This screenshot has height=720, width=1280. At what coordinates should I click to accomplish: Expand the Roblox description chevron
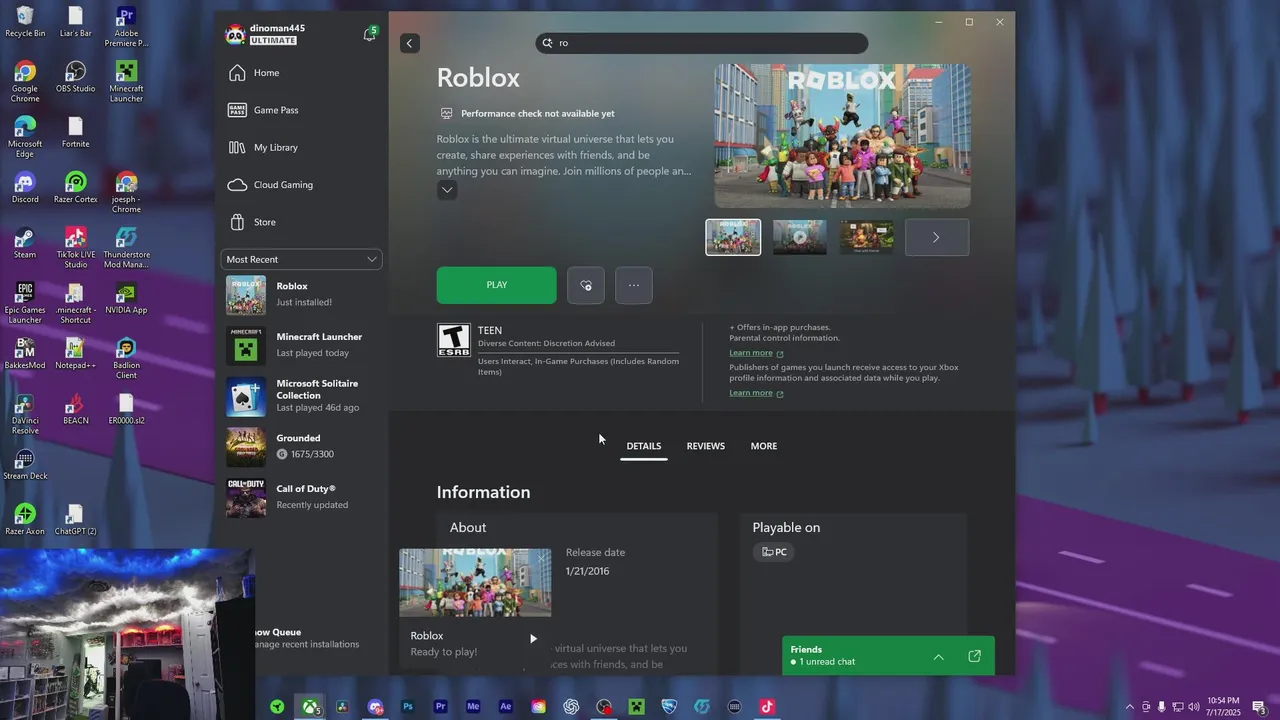(447, 190)
